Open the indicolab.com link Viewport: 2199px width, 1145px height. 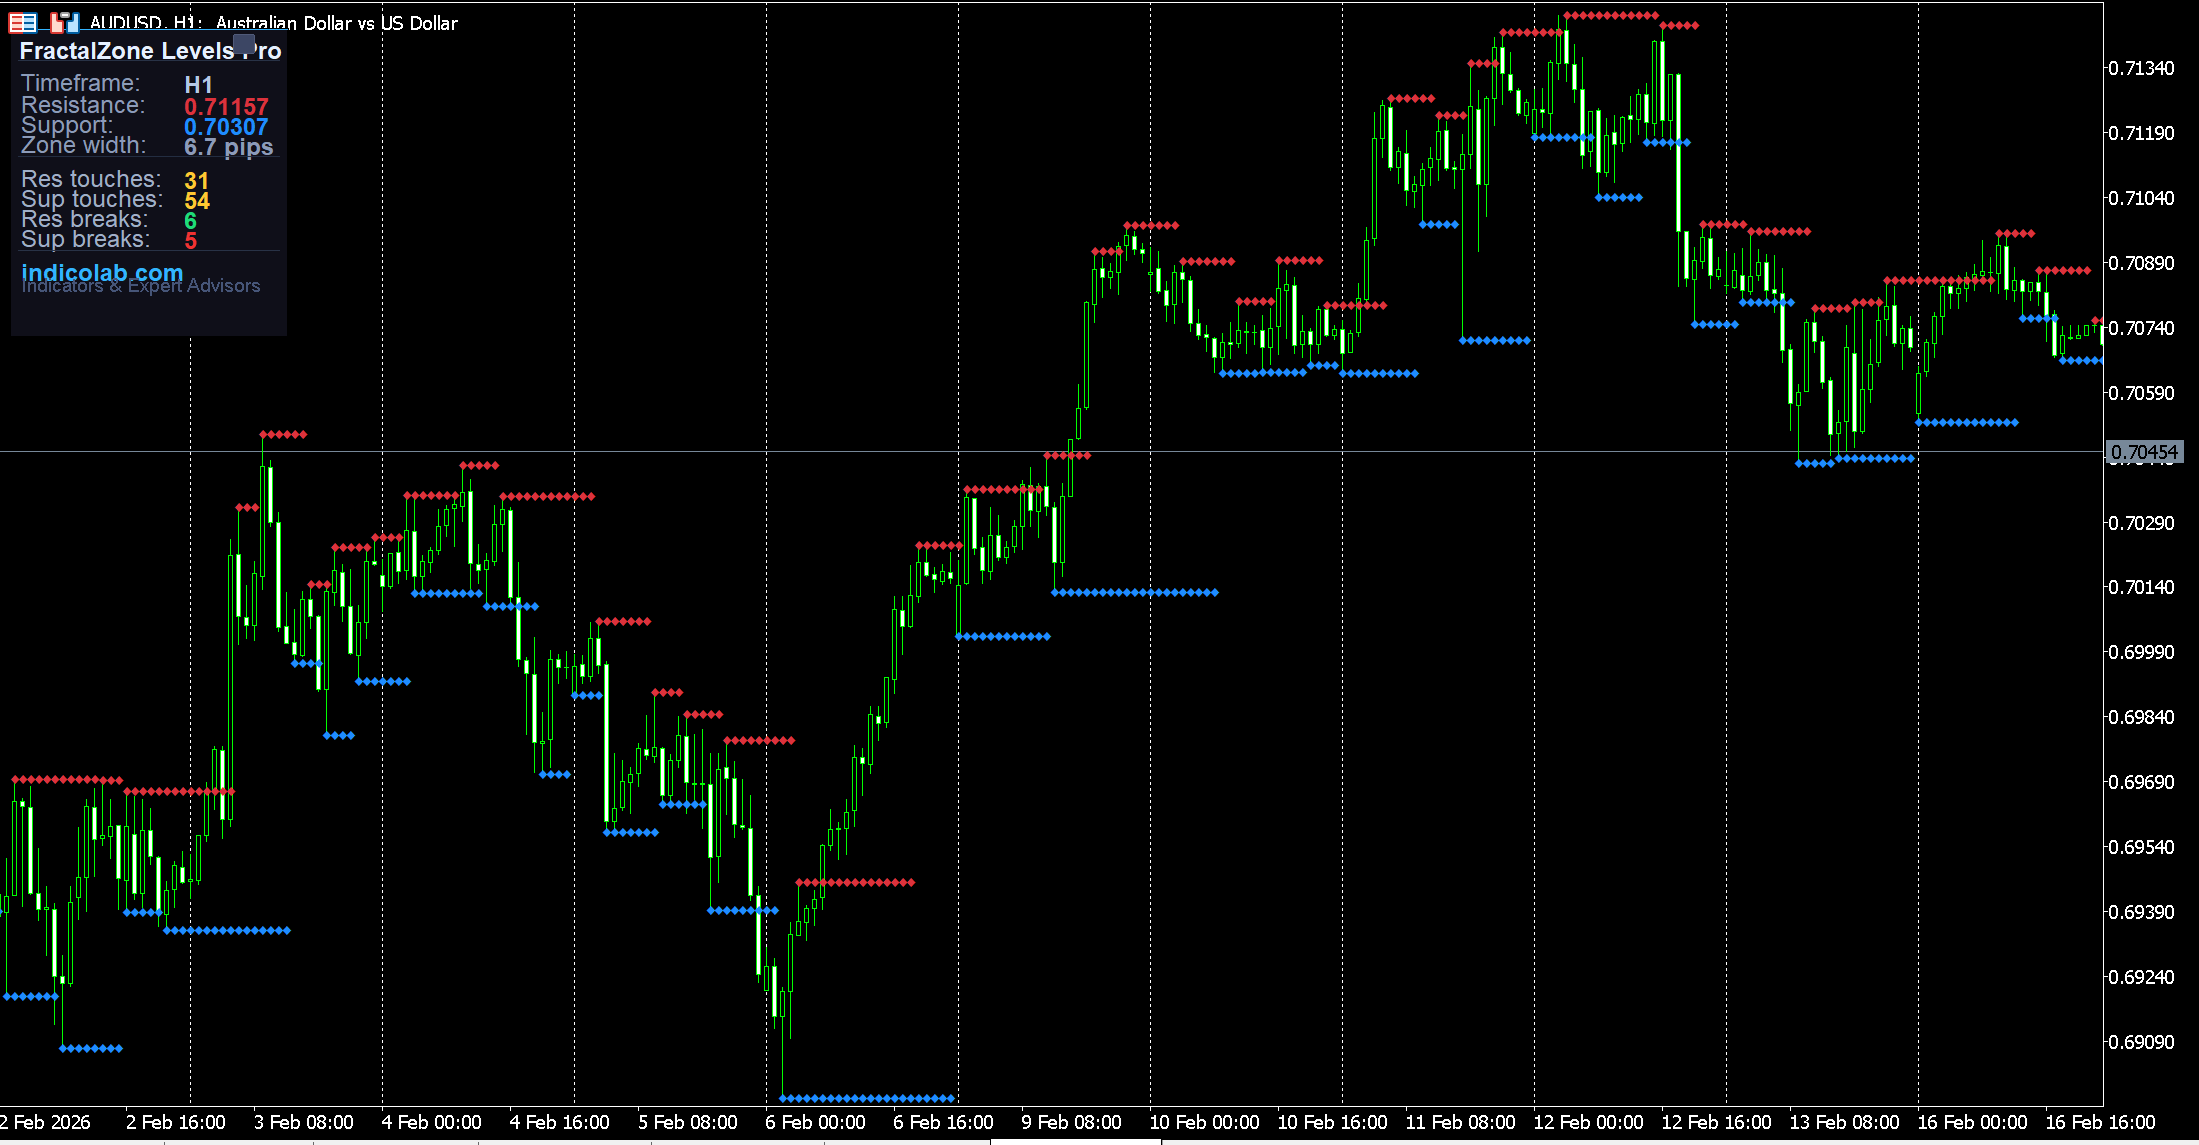[102, 273]
